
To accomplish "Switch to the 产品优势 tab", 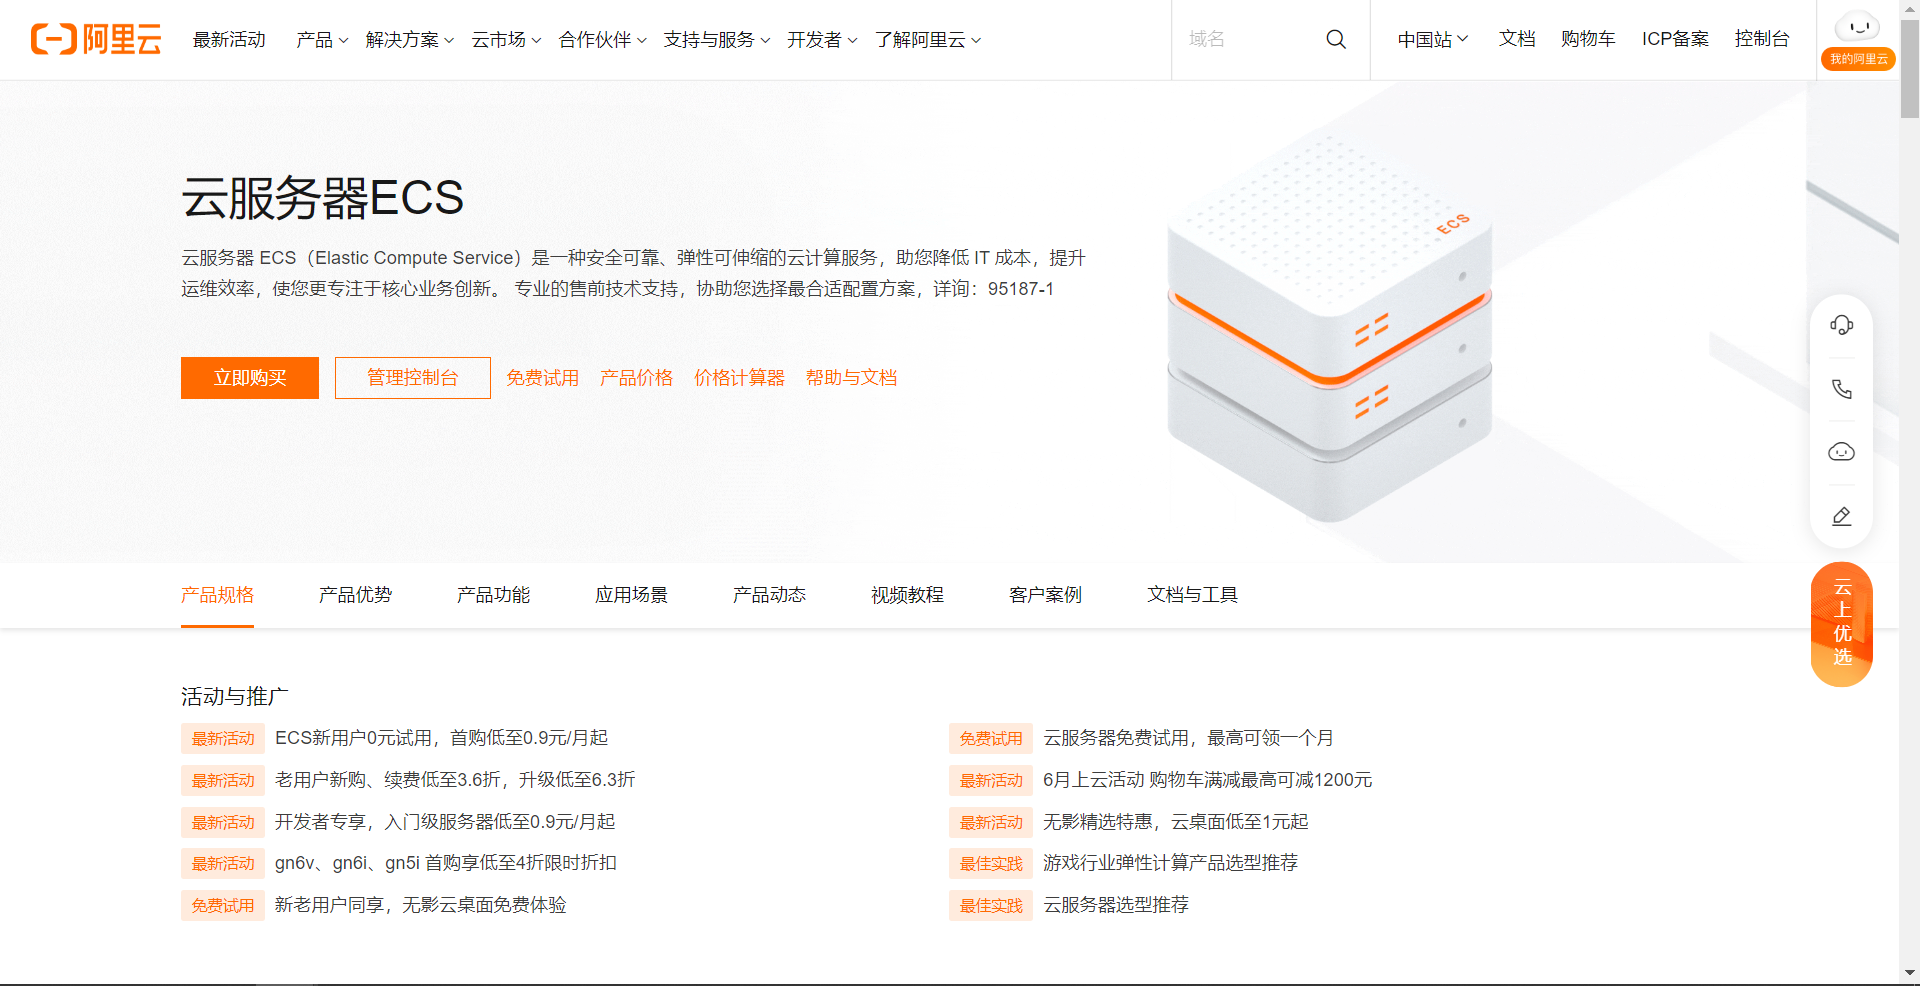I will (355, 595).
